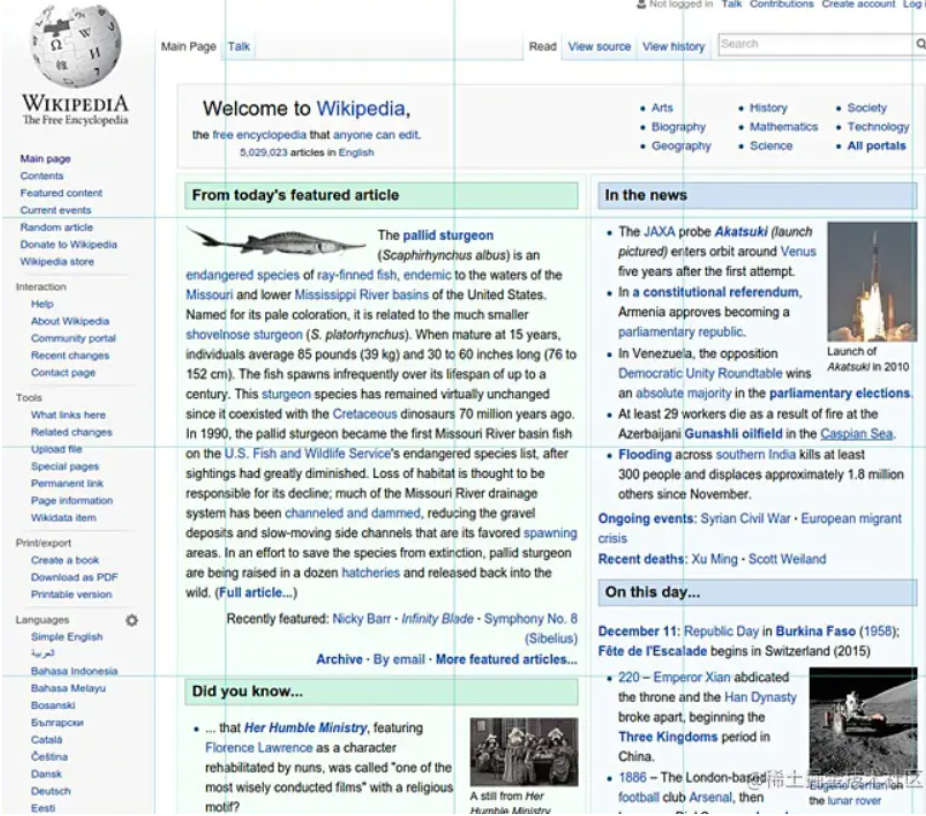Open Donate to Wikipedia link

point(69,244)
